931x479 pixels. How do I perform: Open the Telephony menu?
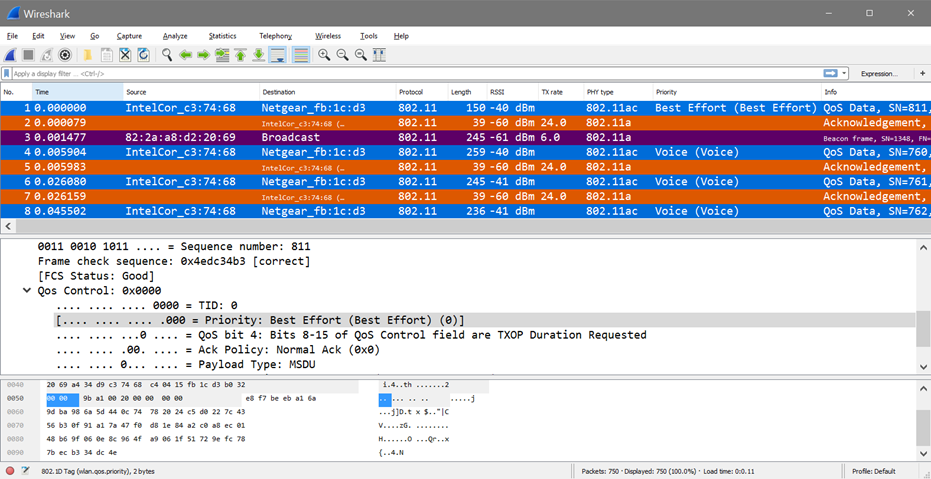point(276,36)
